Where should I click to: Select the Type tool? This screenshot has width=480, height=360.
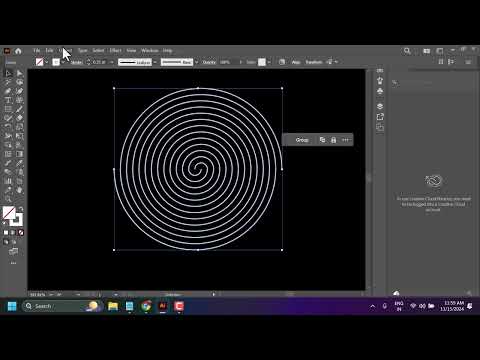tap(8, 100)
